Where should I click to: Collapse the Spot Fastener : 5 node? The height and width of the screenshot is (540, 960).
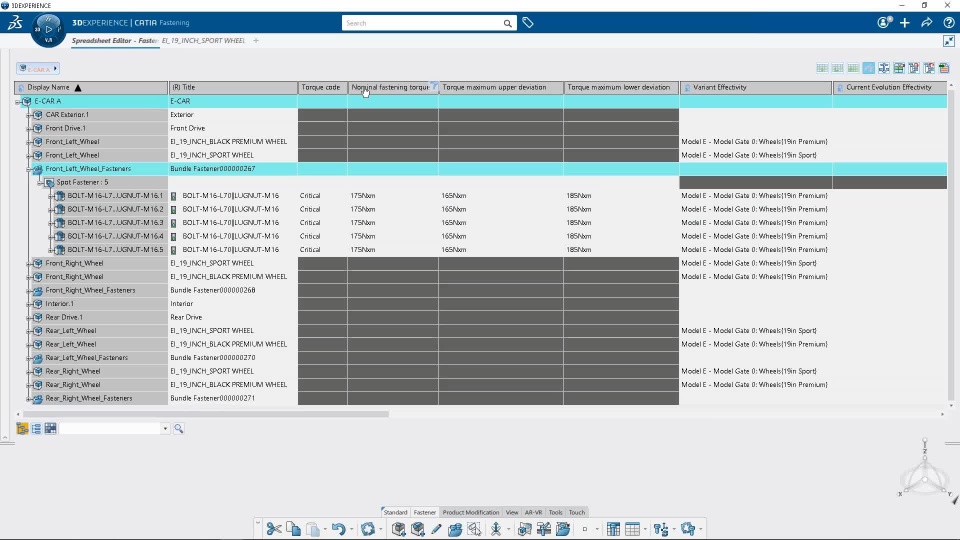click(x=40, y=182)
